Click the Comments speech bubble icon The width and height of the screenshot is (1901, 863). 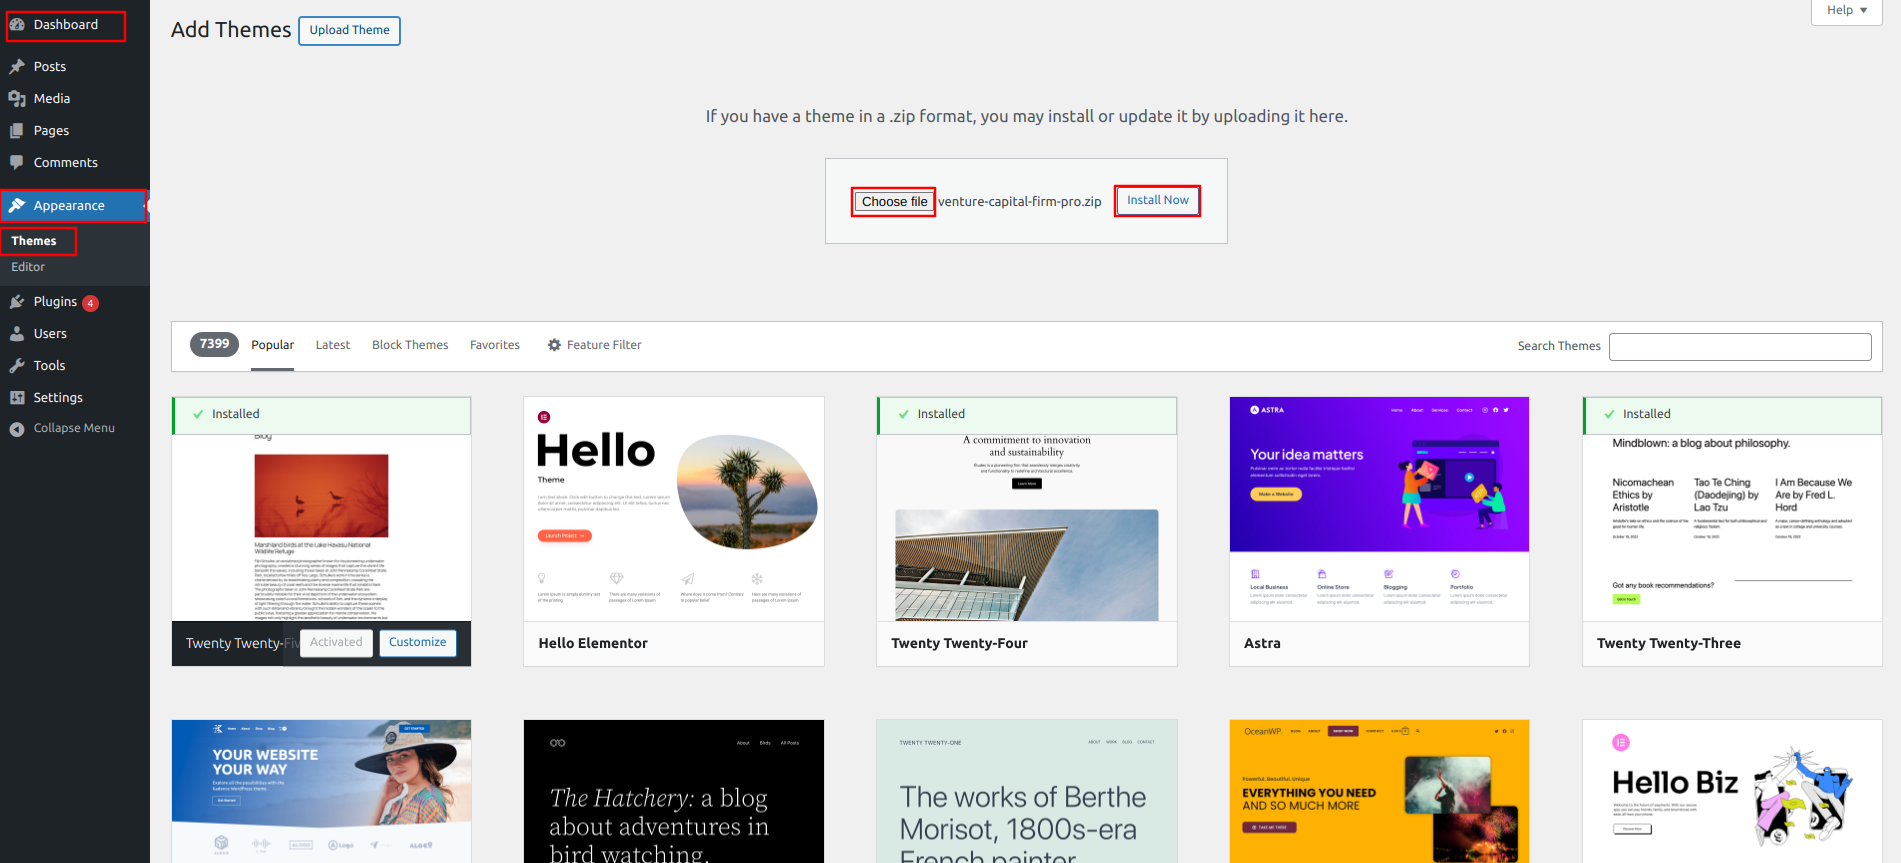[x=17, y=162]
